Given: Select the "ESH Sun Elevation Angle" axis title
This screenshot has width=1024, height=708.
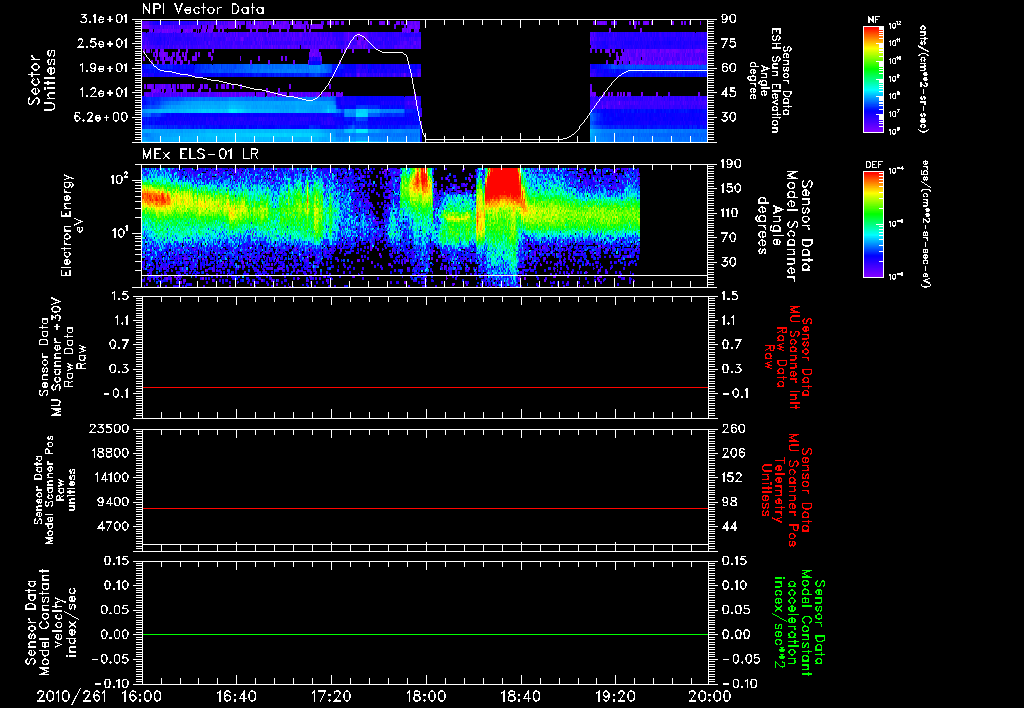Looking at the screenshot, I should 771,80.
